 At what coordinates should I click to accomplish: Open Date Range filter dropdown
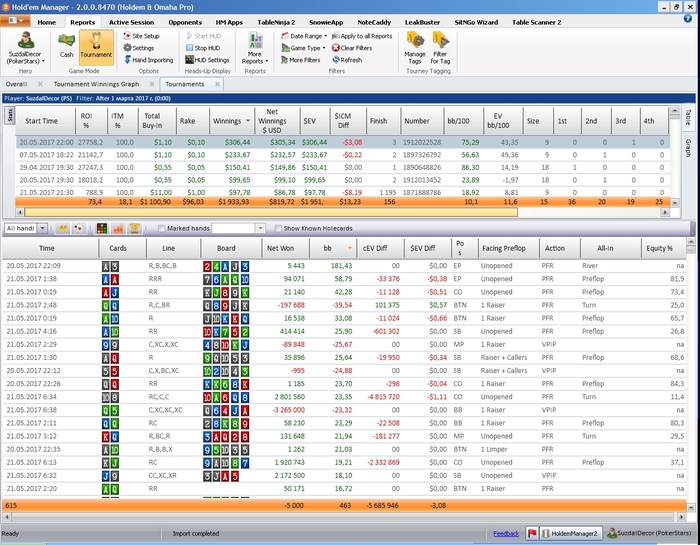[x=304, y=36]
